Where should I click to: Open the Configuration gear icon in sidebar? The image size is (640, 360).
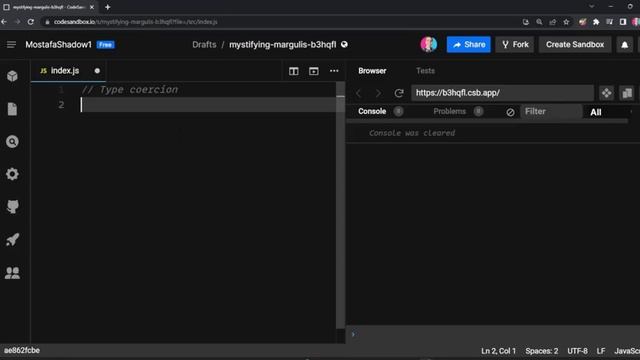pos(12,174)
